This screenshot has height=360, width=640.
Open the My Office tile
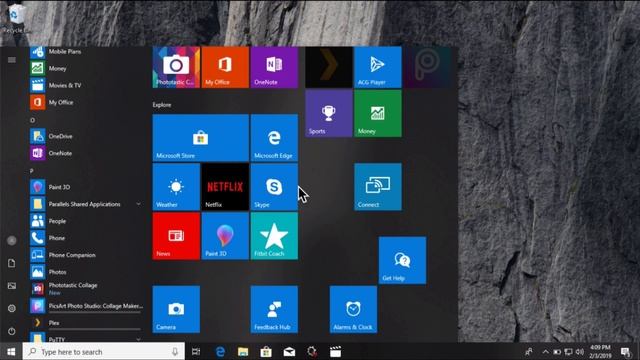[x=225, y=67]
